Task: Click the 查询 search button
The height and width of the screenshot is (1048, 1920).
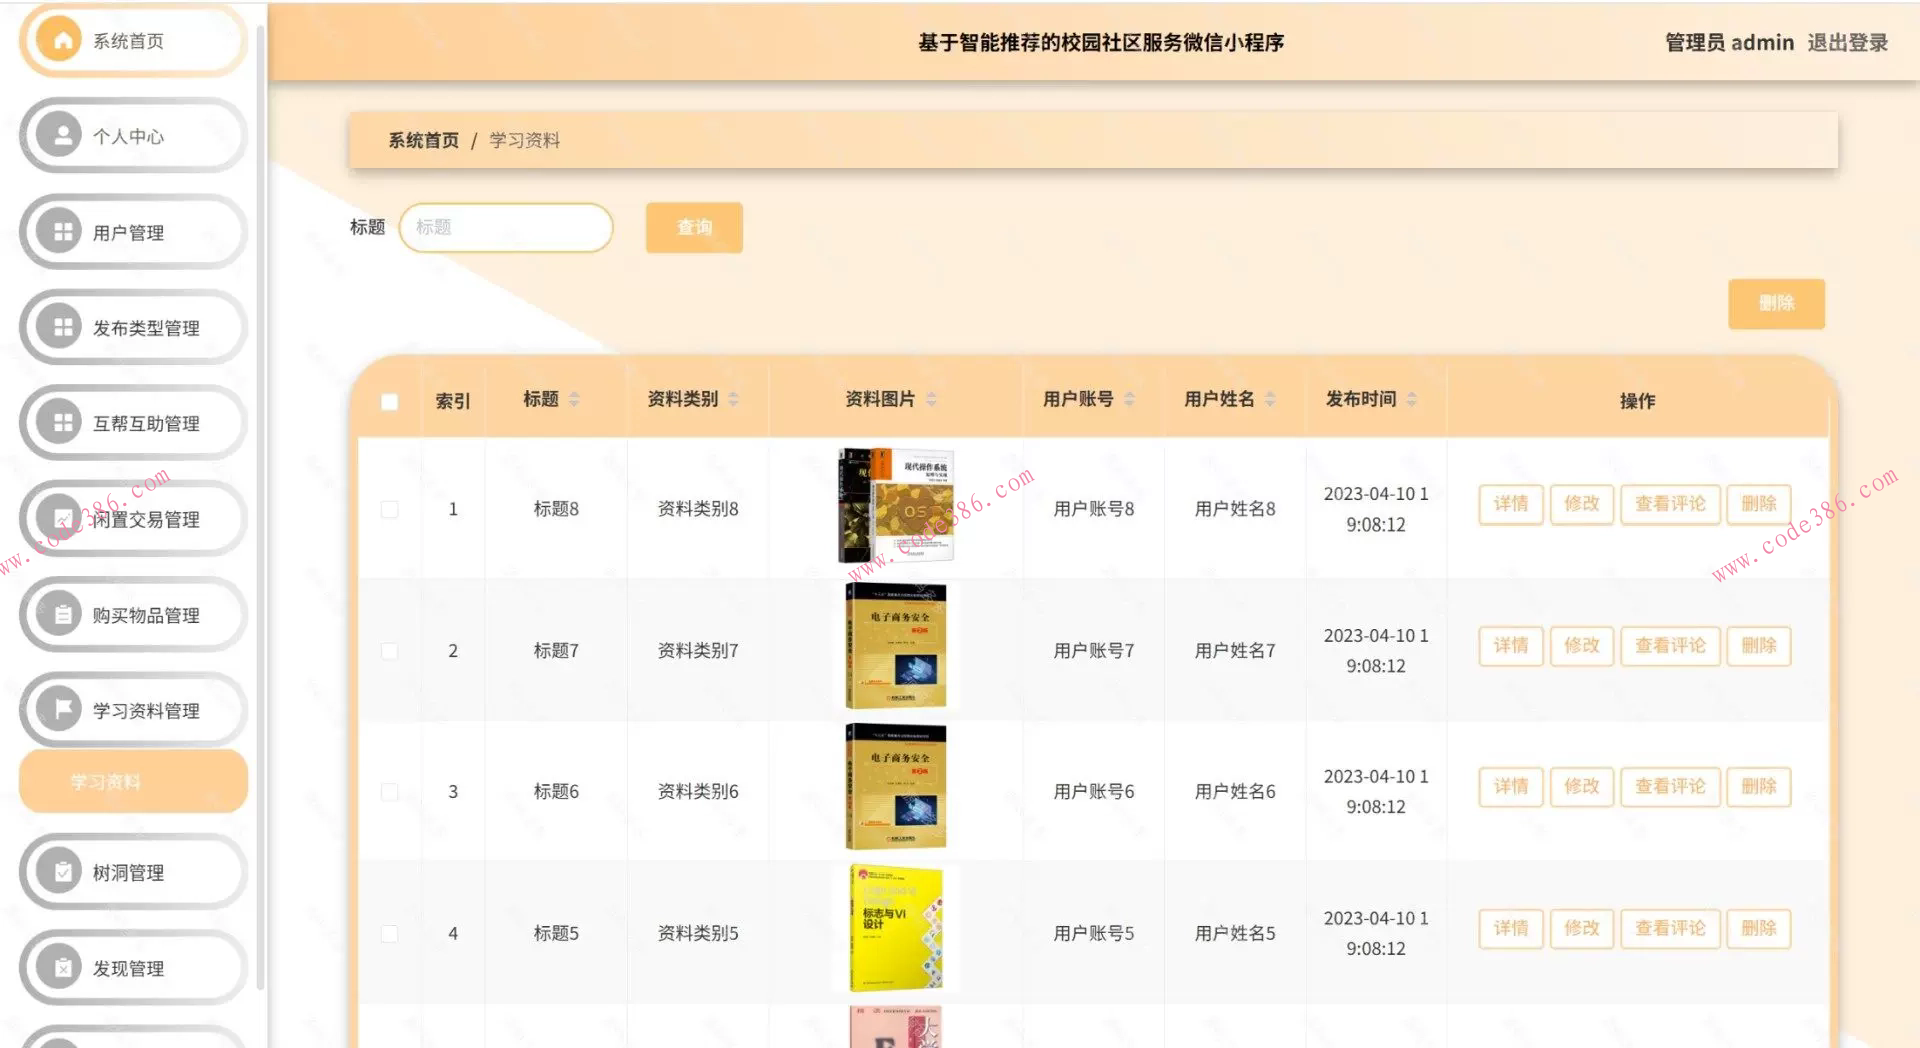Action: click(693, 227)
